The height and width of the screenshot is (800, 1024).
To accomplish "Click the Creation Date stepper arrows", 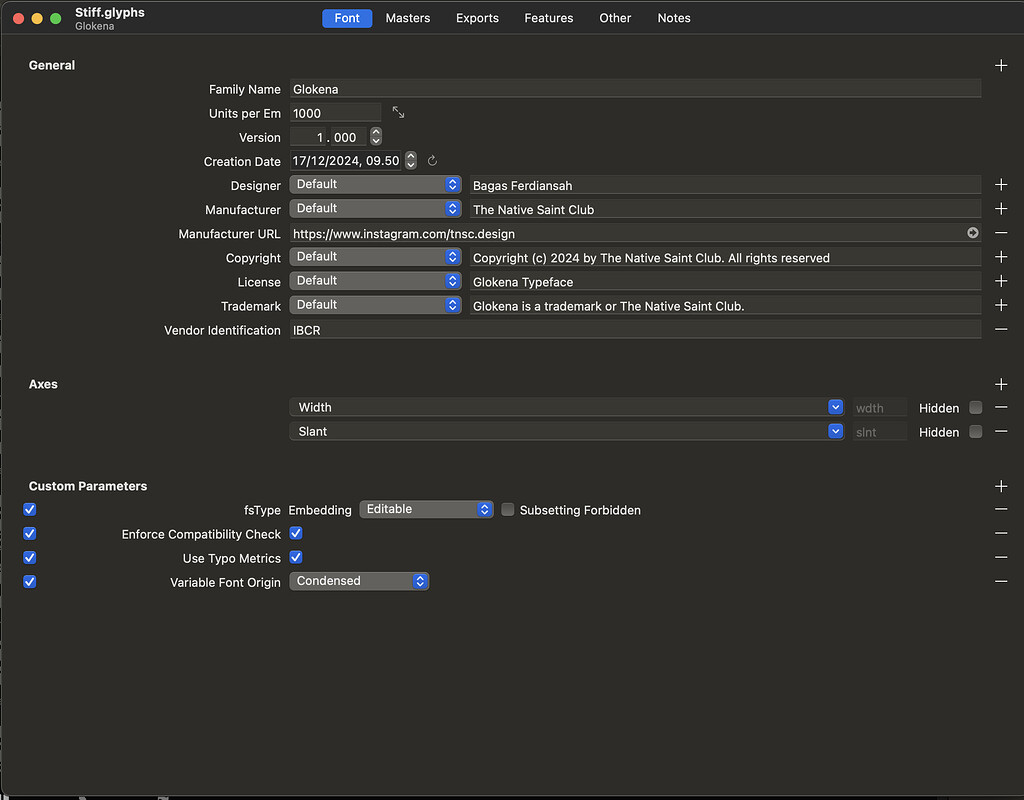I will [x=411, y=161].
